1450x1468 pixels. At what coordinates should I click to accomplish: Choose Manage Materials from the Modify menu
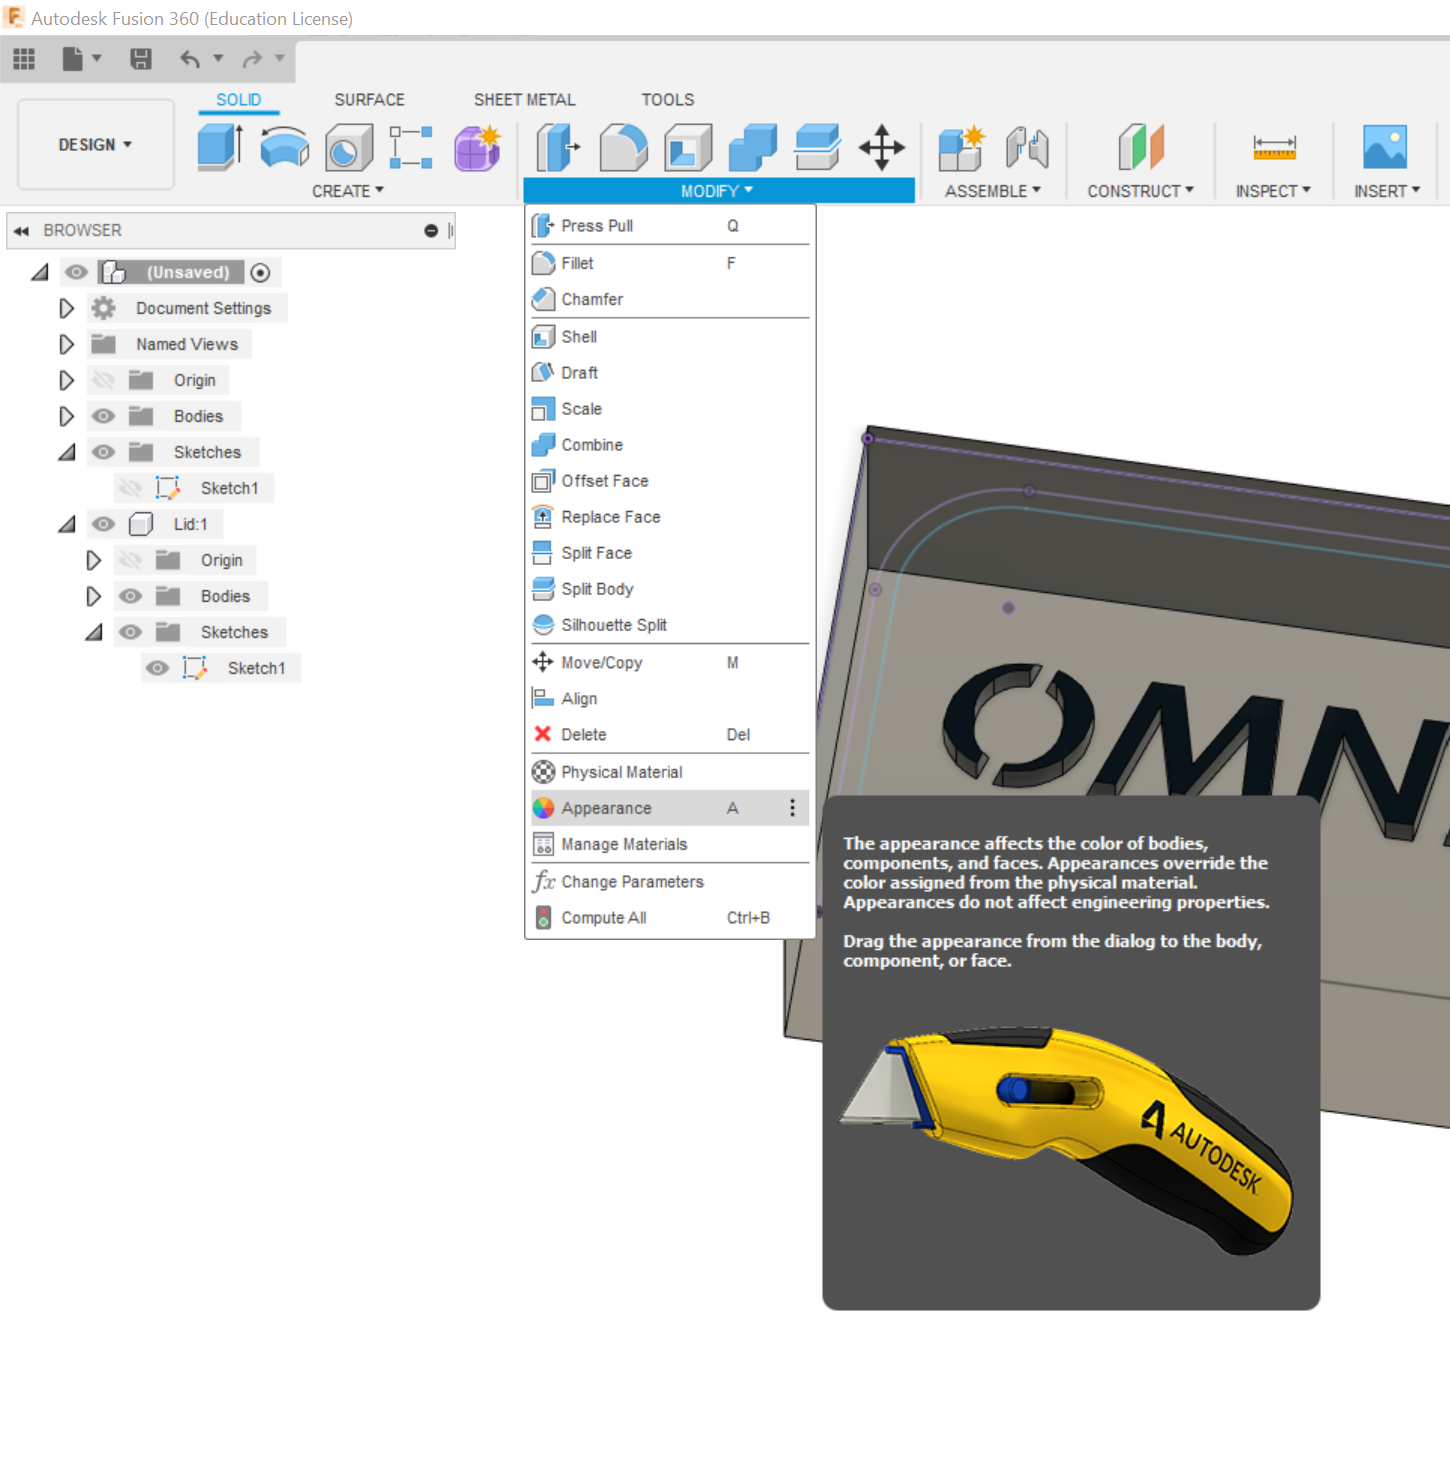point(670,844)
